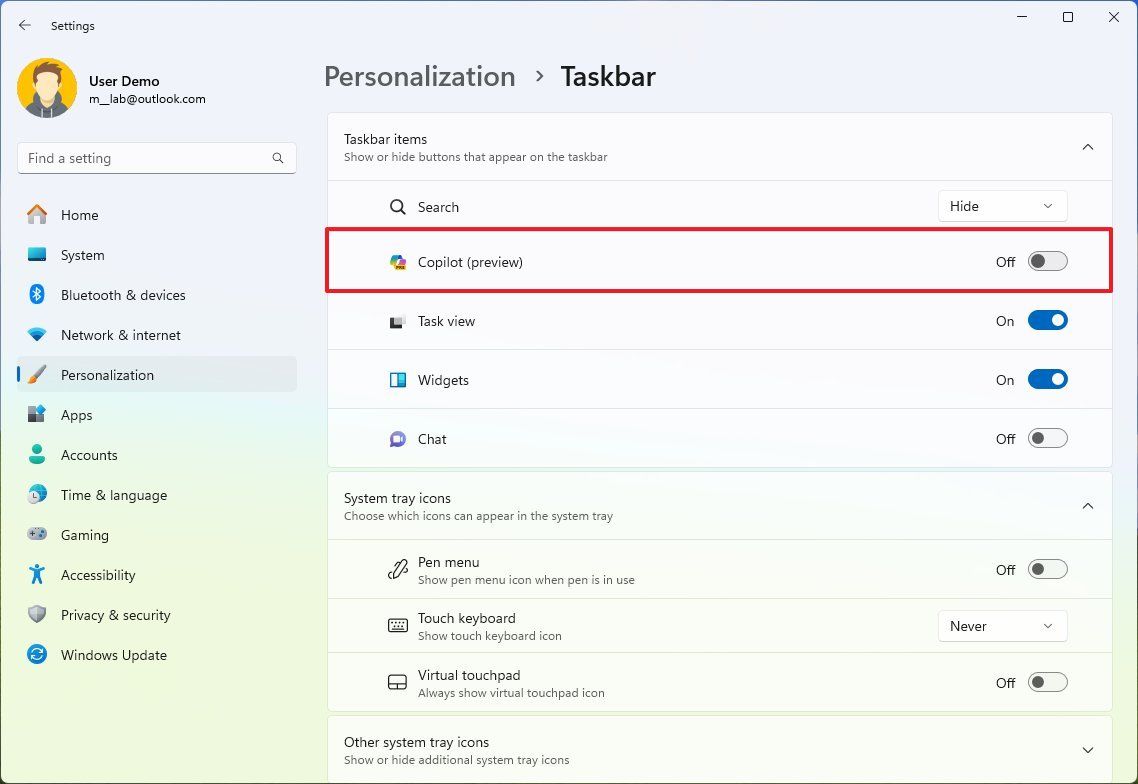Viewport: 1138px width, 784px height.
Task: Open the Touch keyboard Never dropdown
Action: click(x=1002, y=625)
